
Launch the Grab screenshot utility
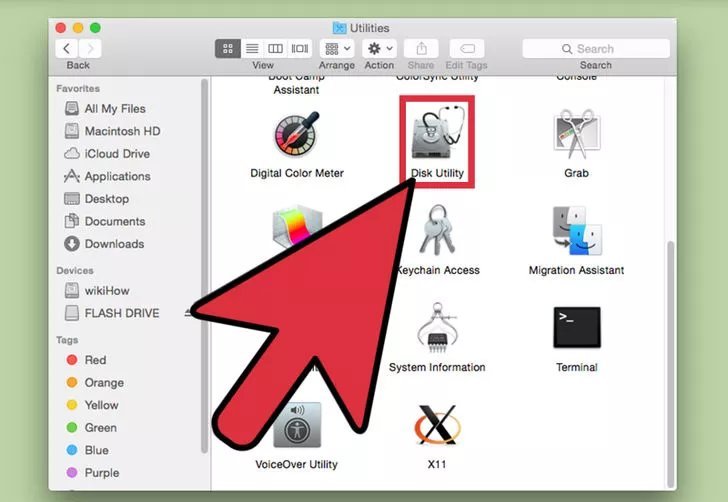[x=576, y=144]
